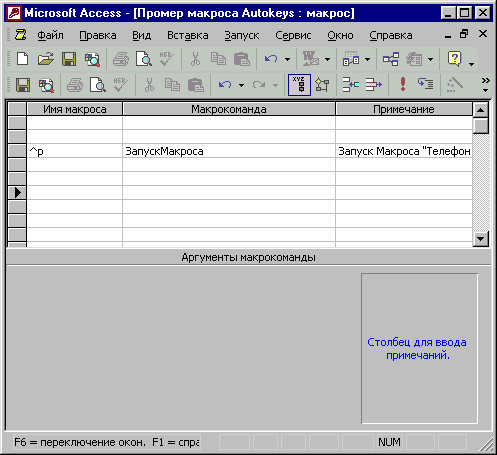Open the Relationships diagram icon

[391, 59]
